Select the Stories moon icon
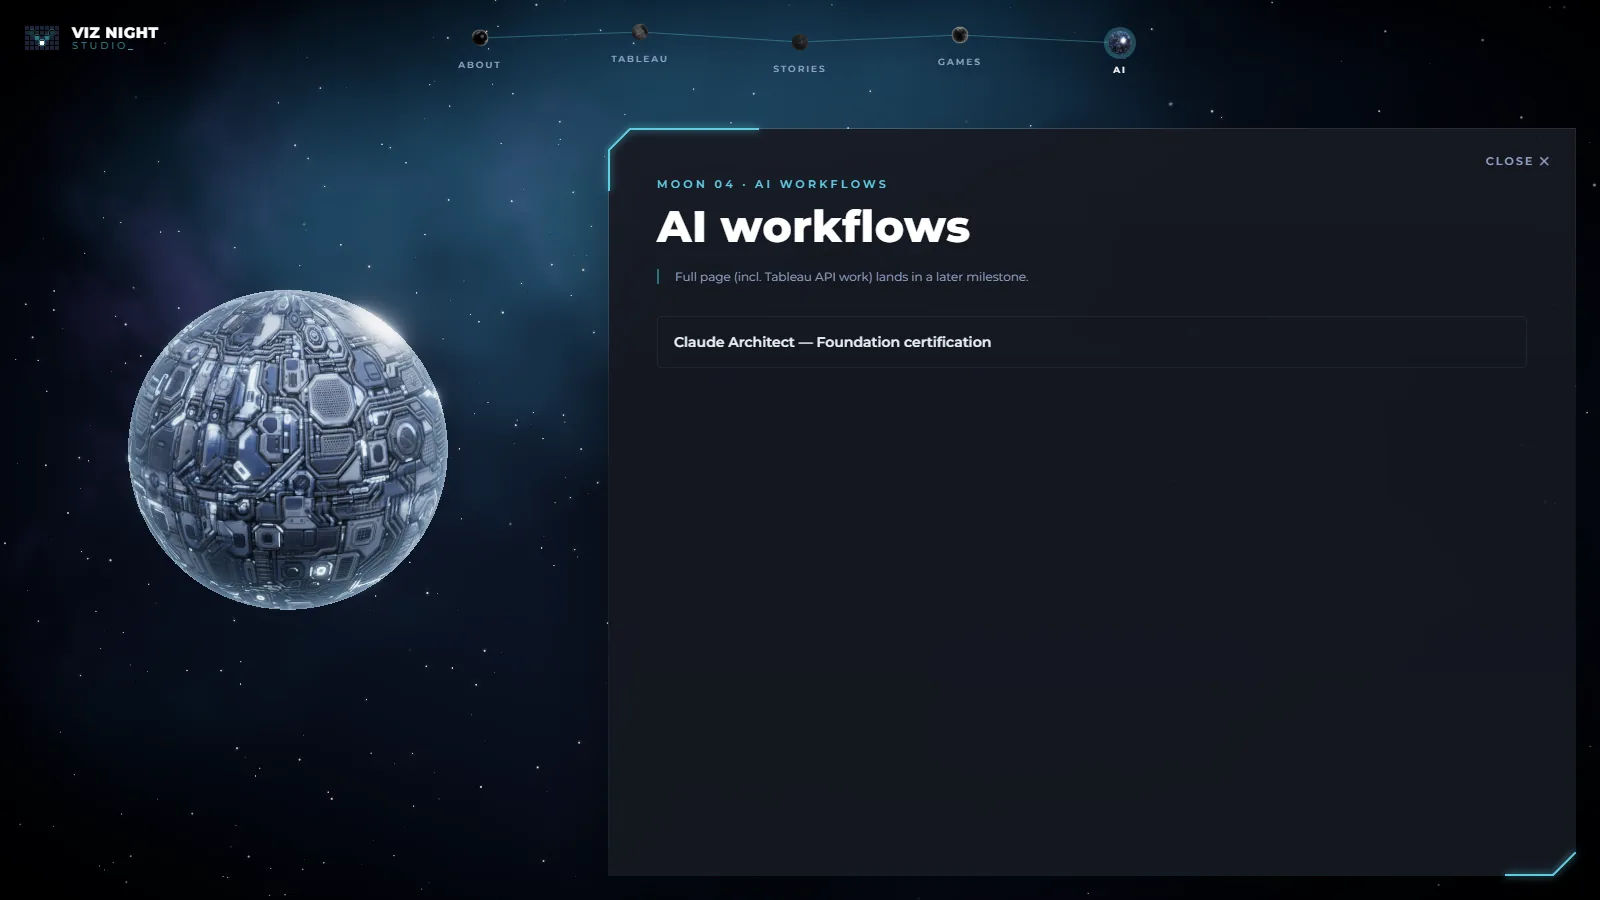The image size is (1600, 900). click(799, 42)
